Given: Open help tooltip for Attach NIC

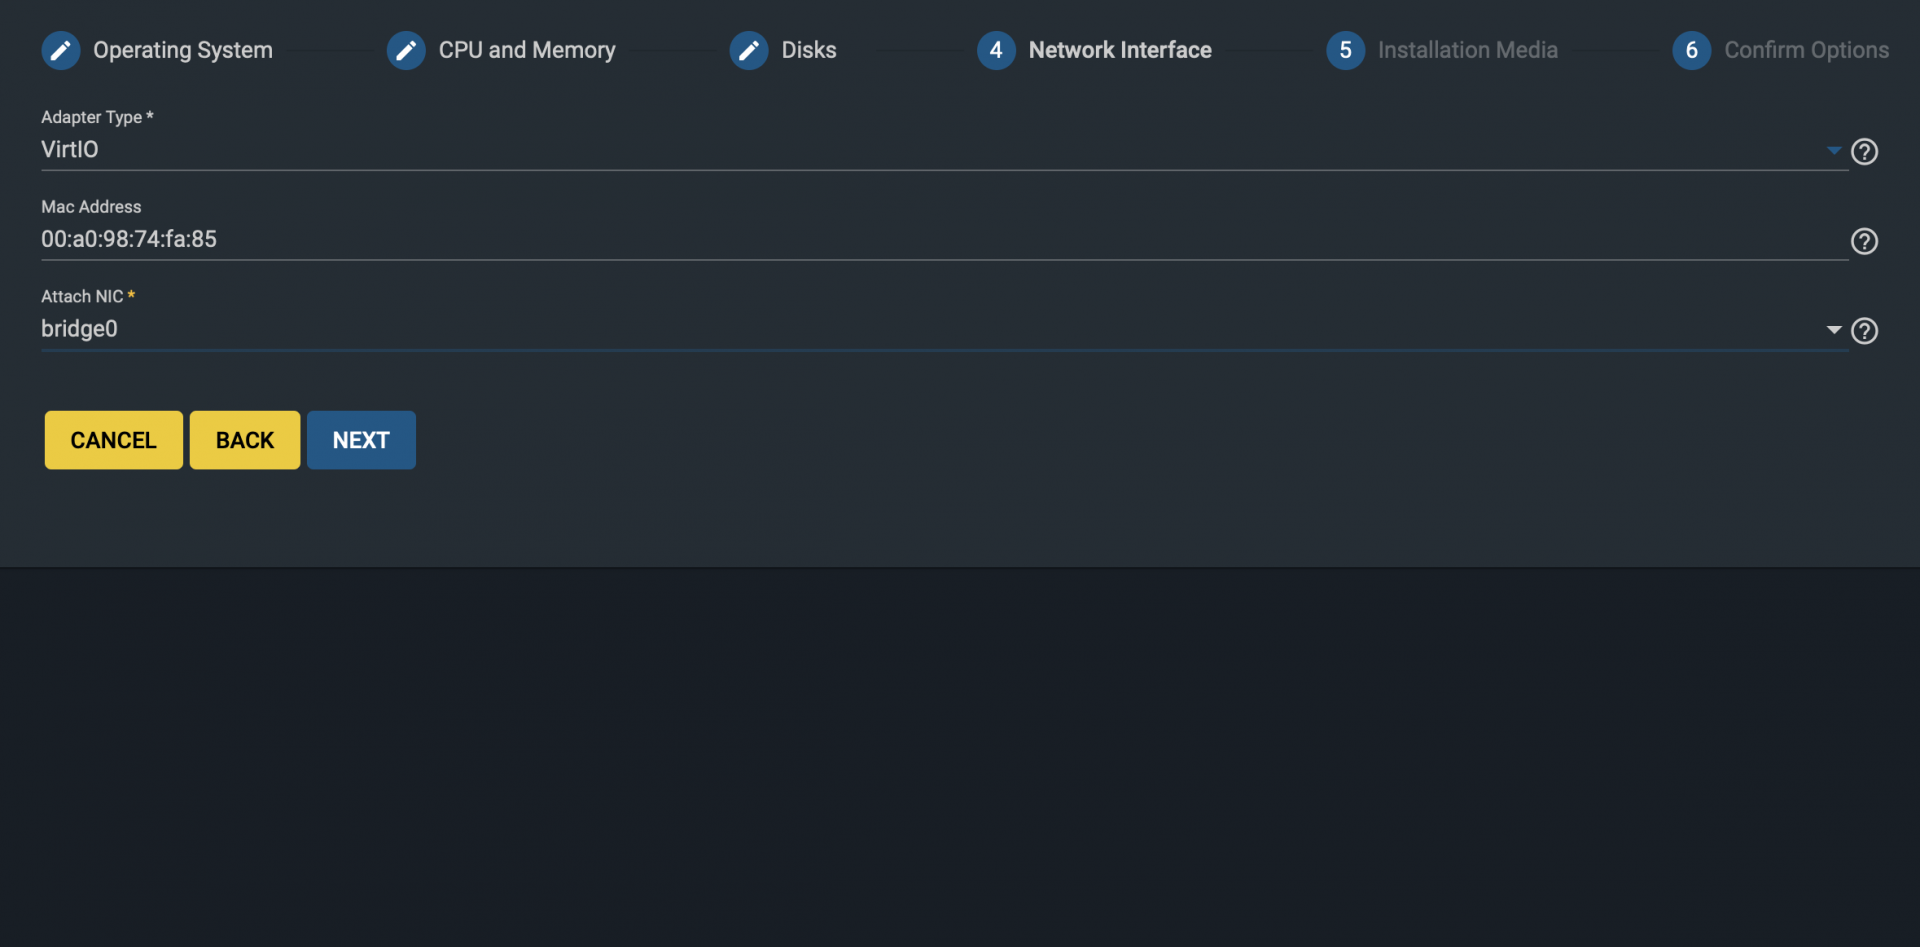Looking at the screenshot, I should [1864, 331].
